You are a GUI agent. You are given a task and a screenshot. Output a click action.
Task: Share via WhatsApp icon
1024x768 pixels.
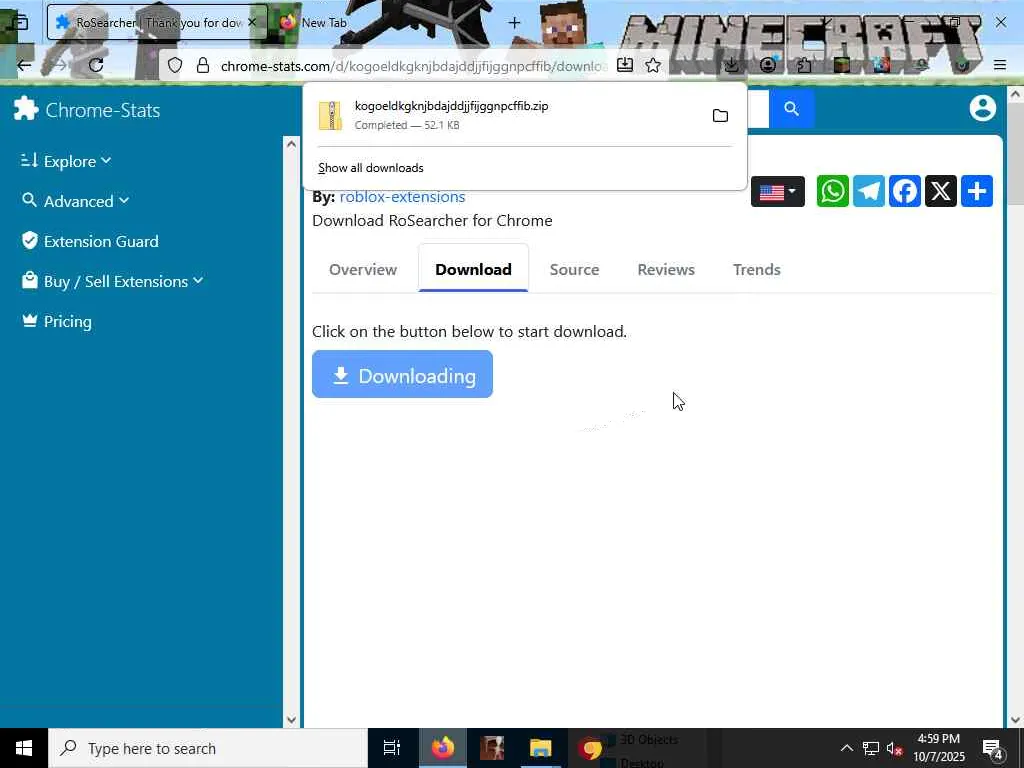(x=833, y=191)
